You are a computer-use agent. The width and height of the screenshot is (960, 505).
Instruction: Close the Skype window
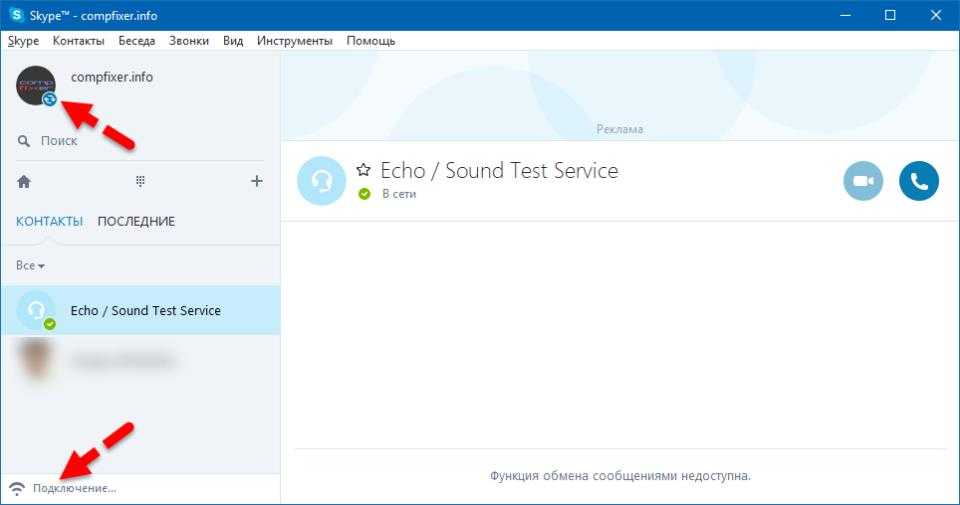pyautogui.click(x=936, y=15)
